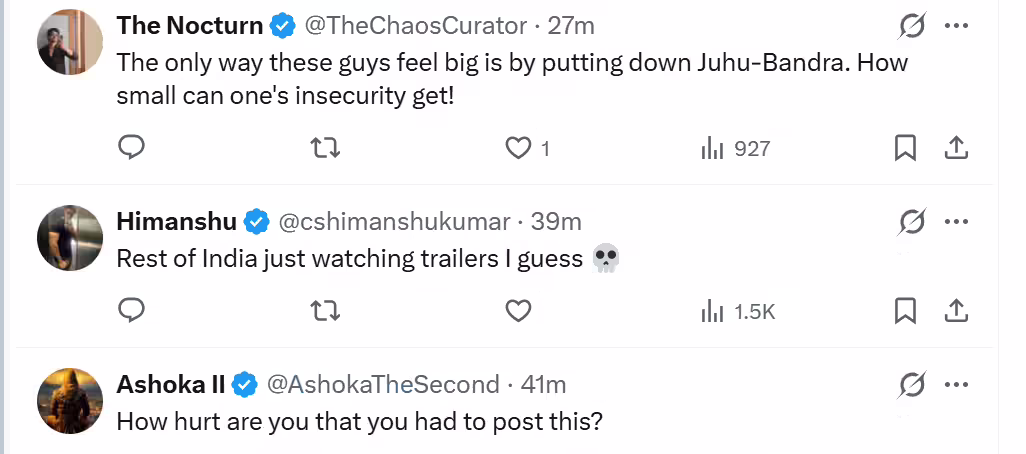Bookmark The Nocturn's tweet

[x=905, y=148]
